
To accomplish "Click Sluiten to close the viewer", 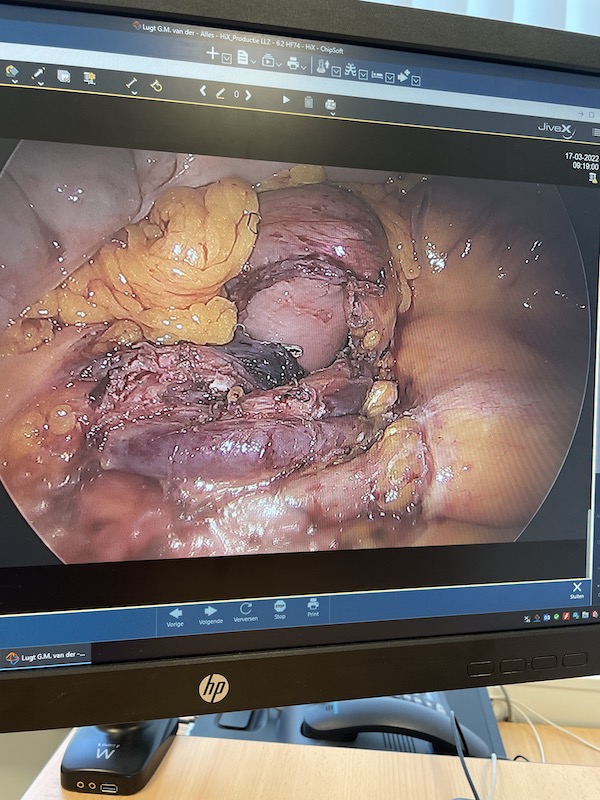I will (x=577, y=591).
